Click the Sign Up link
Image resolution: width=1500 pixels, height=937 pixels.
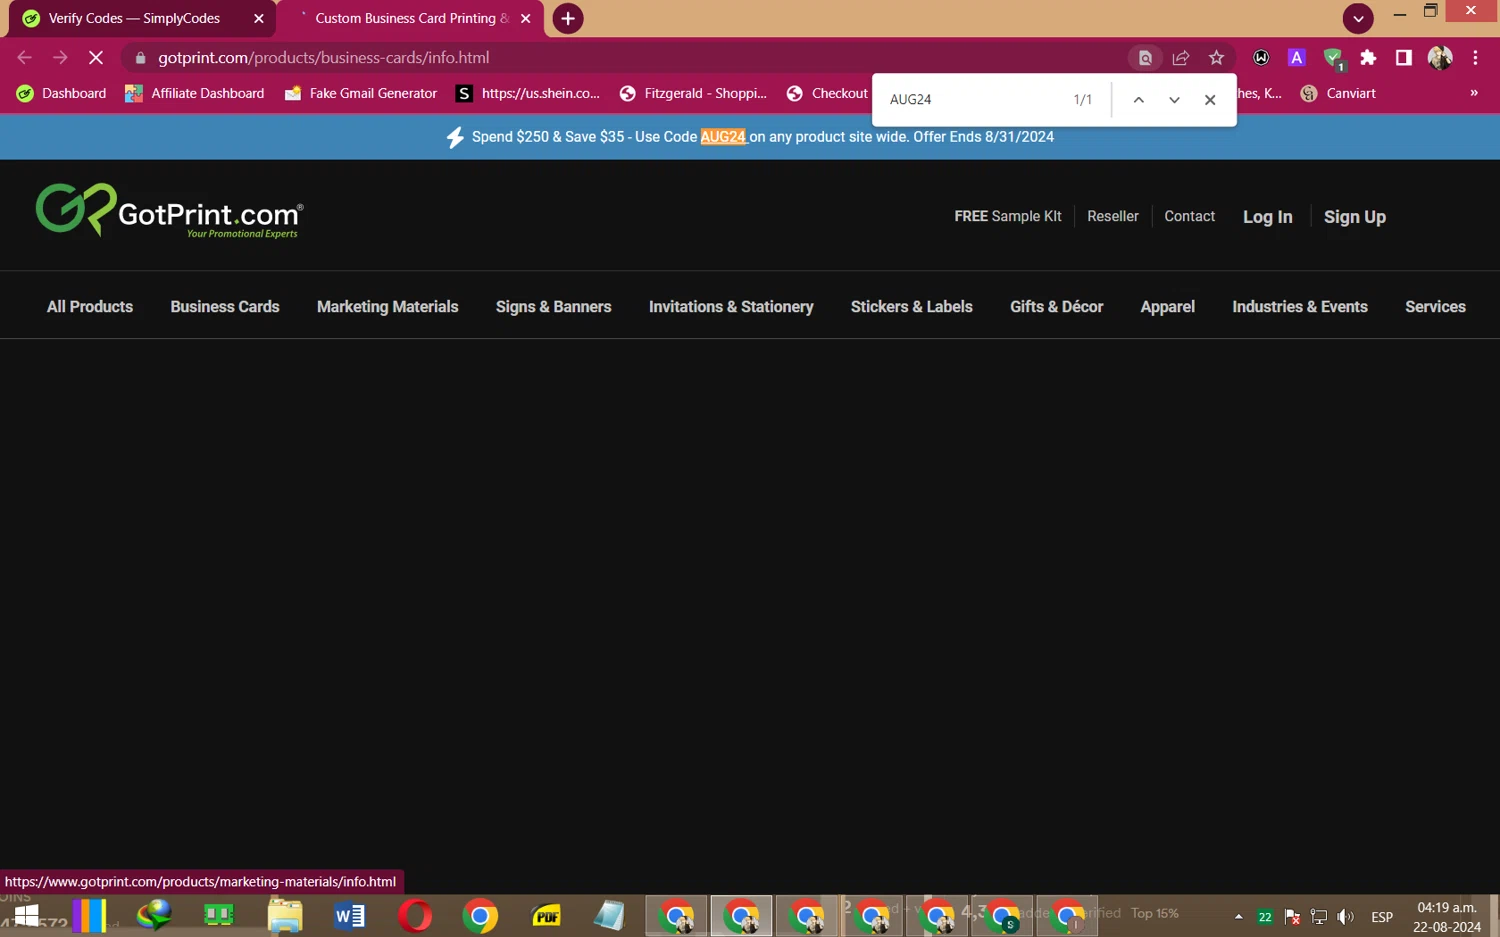(x=1354, y=217)
